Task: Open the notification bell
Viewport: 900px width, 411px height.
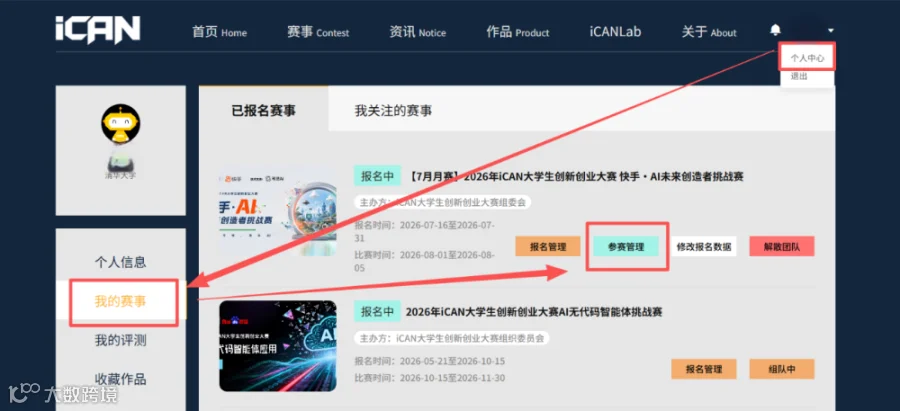Action: [775, 30]
